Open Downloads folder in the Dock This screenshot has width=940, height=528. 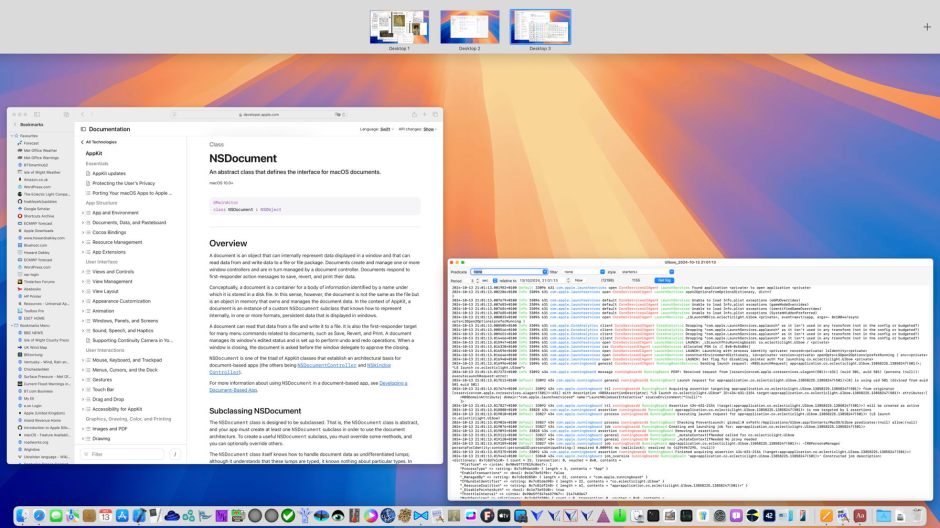(x=884, y=515)
